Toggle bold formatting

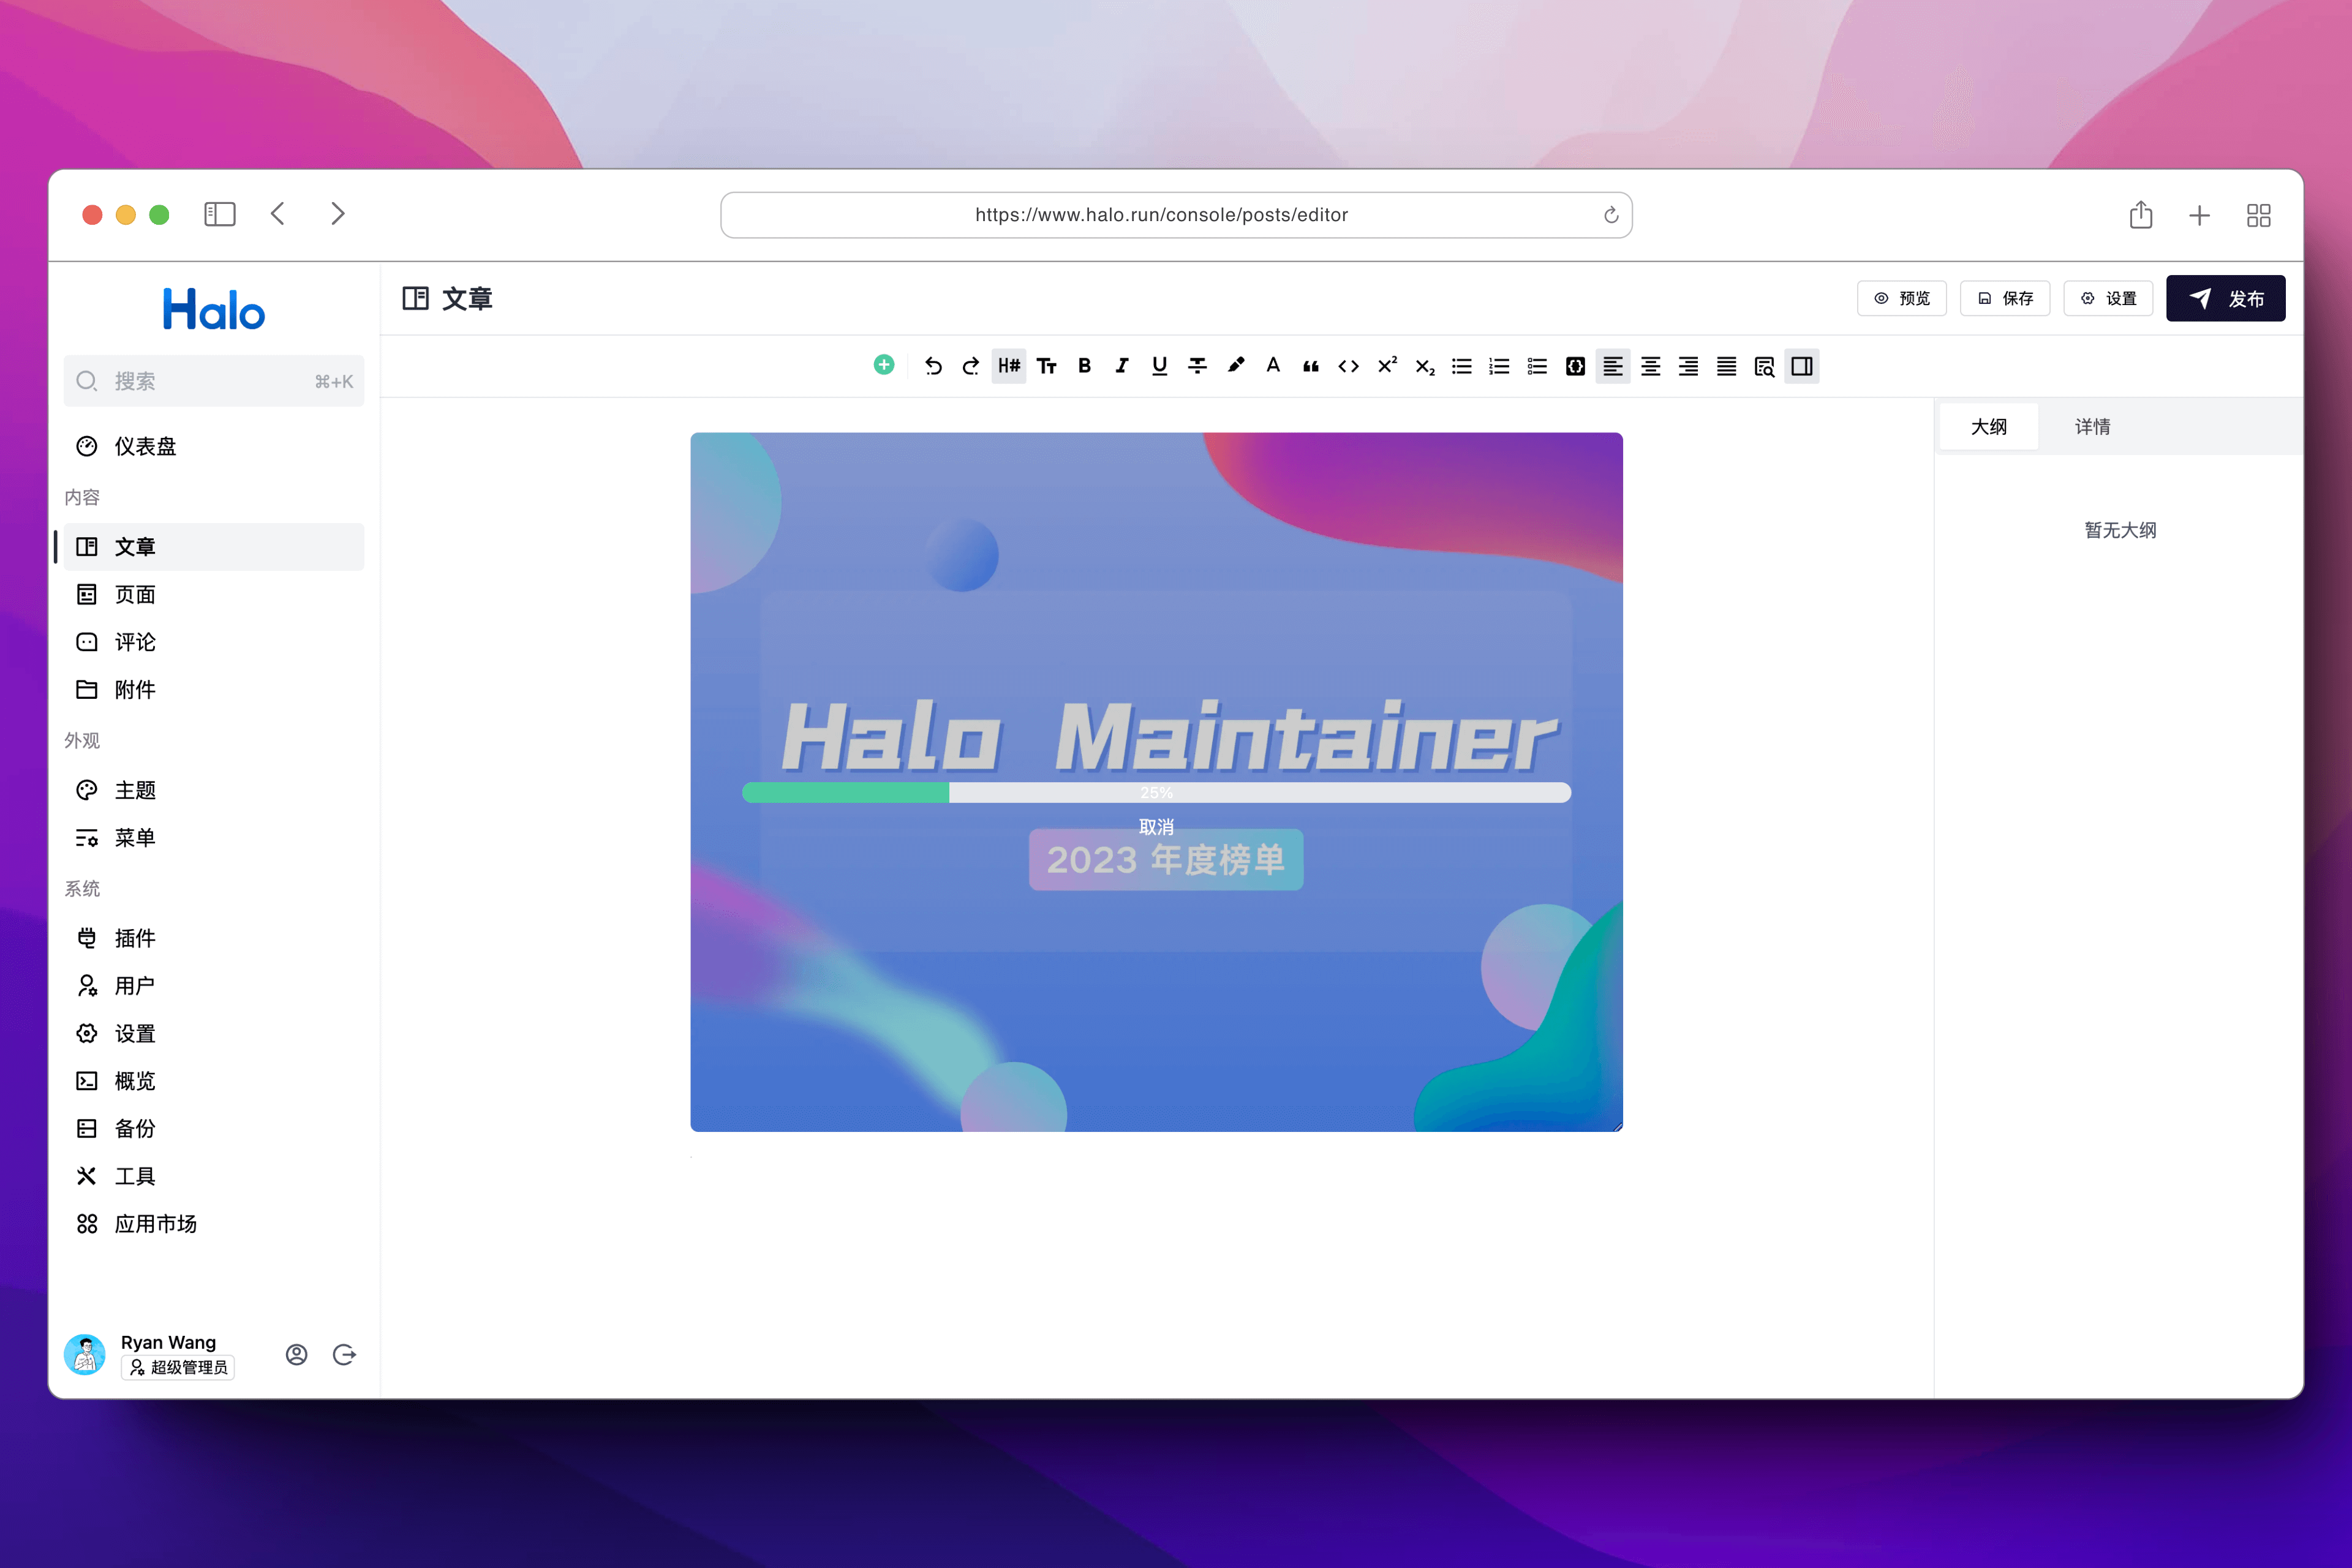click(x=1084, y=366)
